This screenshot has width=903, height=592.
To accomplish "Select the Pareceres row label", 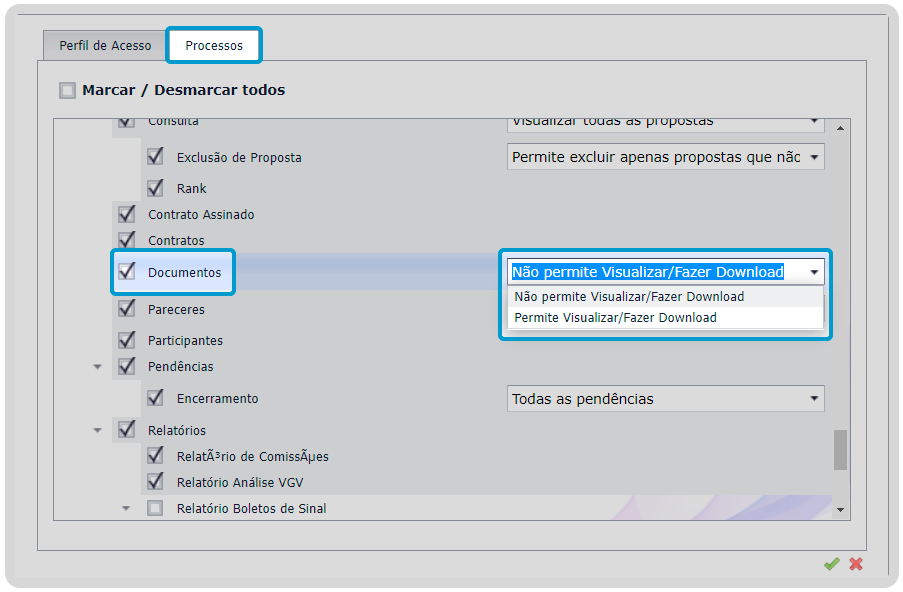I will [176, 309].
